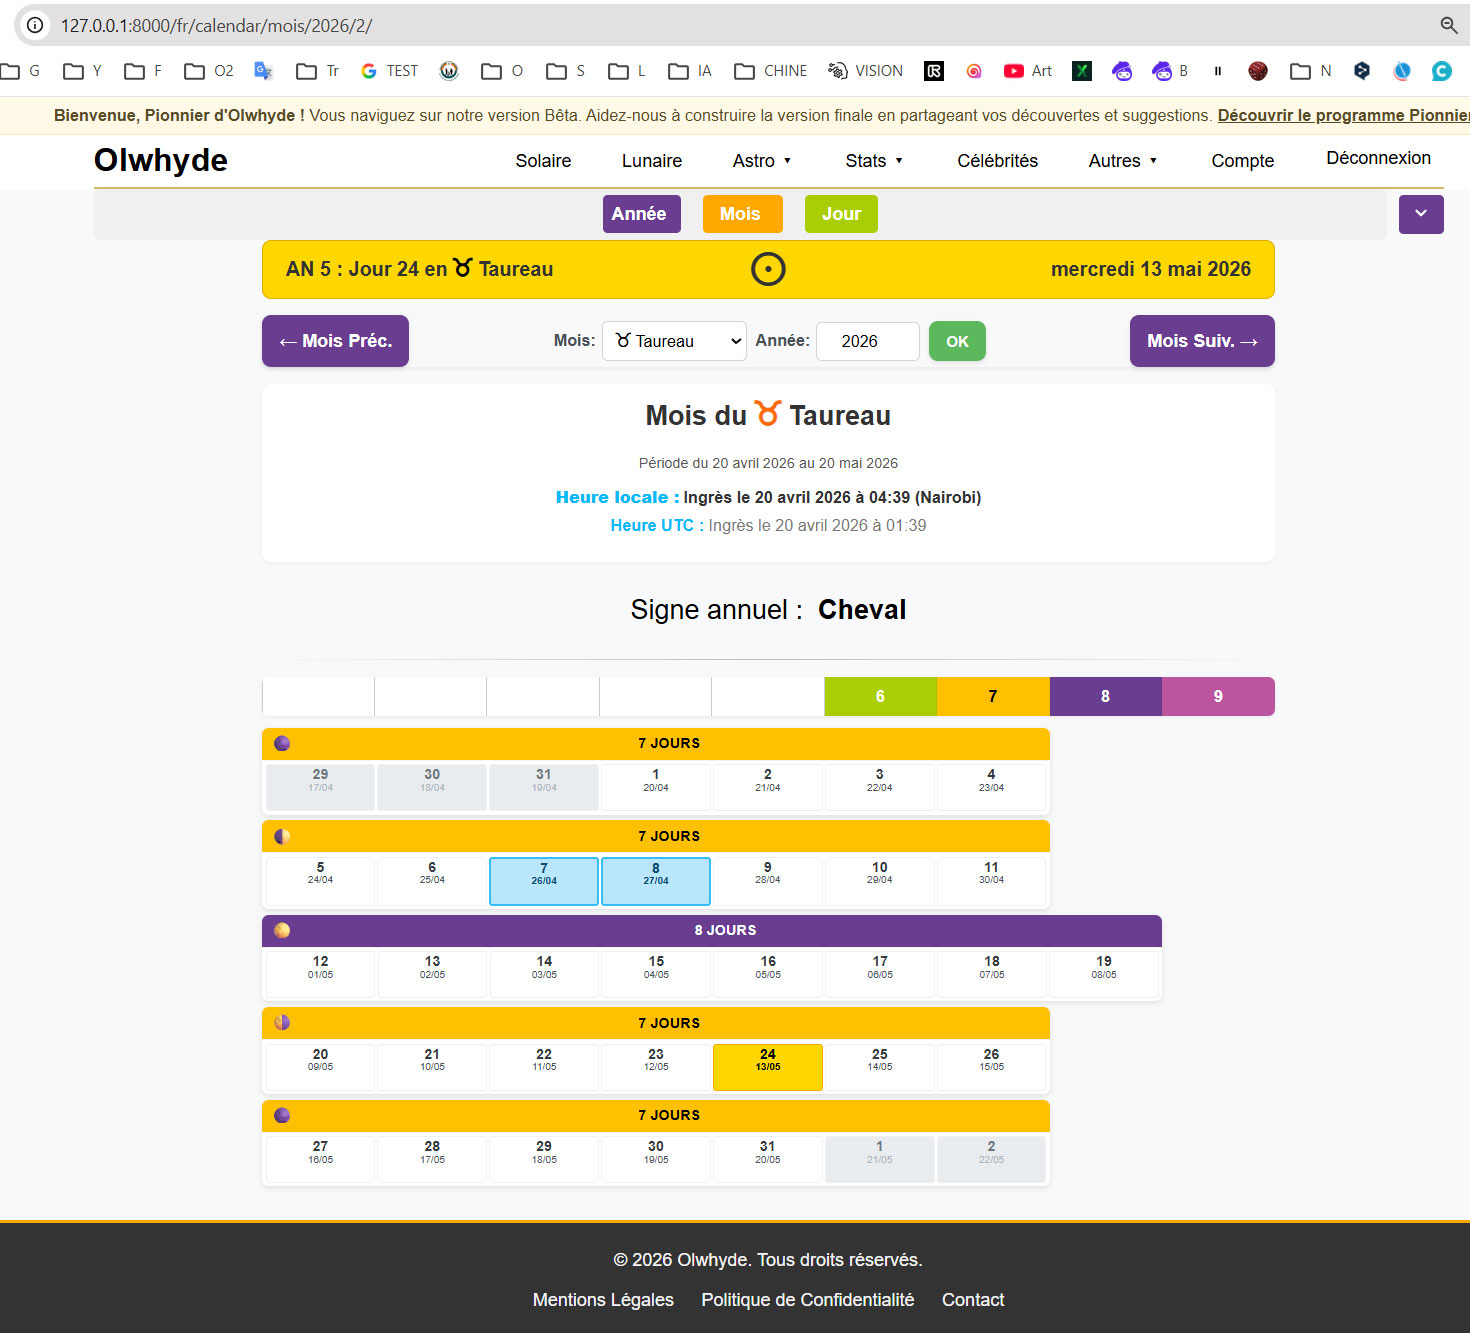The image size is (1470, 1333).
Task: Open the Google Translate bookmark icon
Action: [x=264, y=71]
